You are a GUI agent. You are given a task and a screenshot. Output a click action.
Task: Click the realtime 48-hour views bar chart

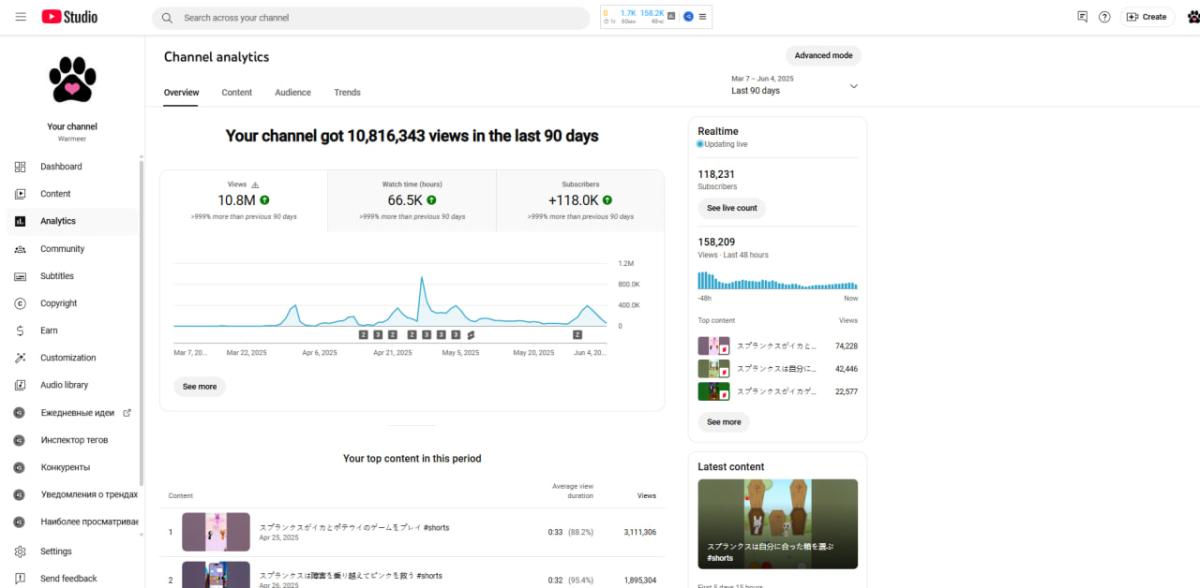pyautogui.click(x=777, y=281)
